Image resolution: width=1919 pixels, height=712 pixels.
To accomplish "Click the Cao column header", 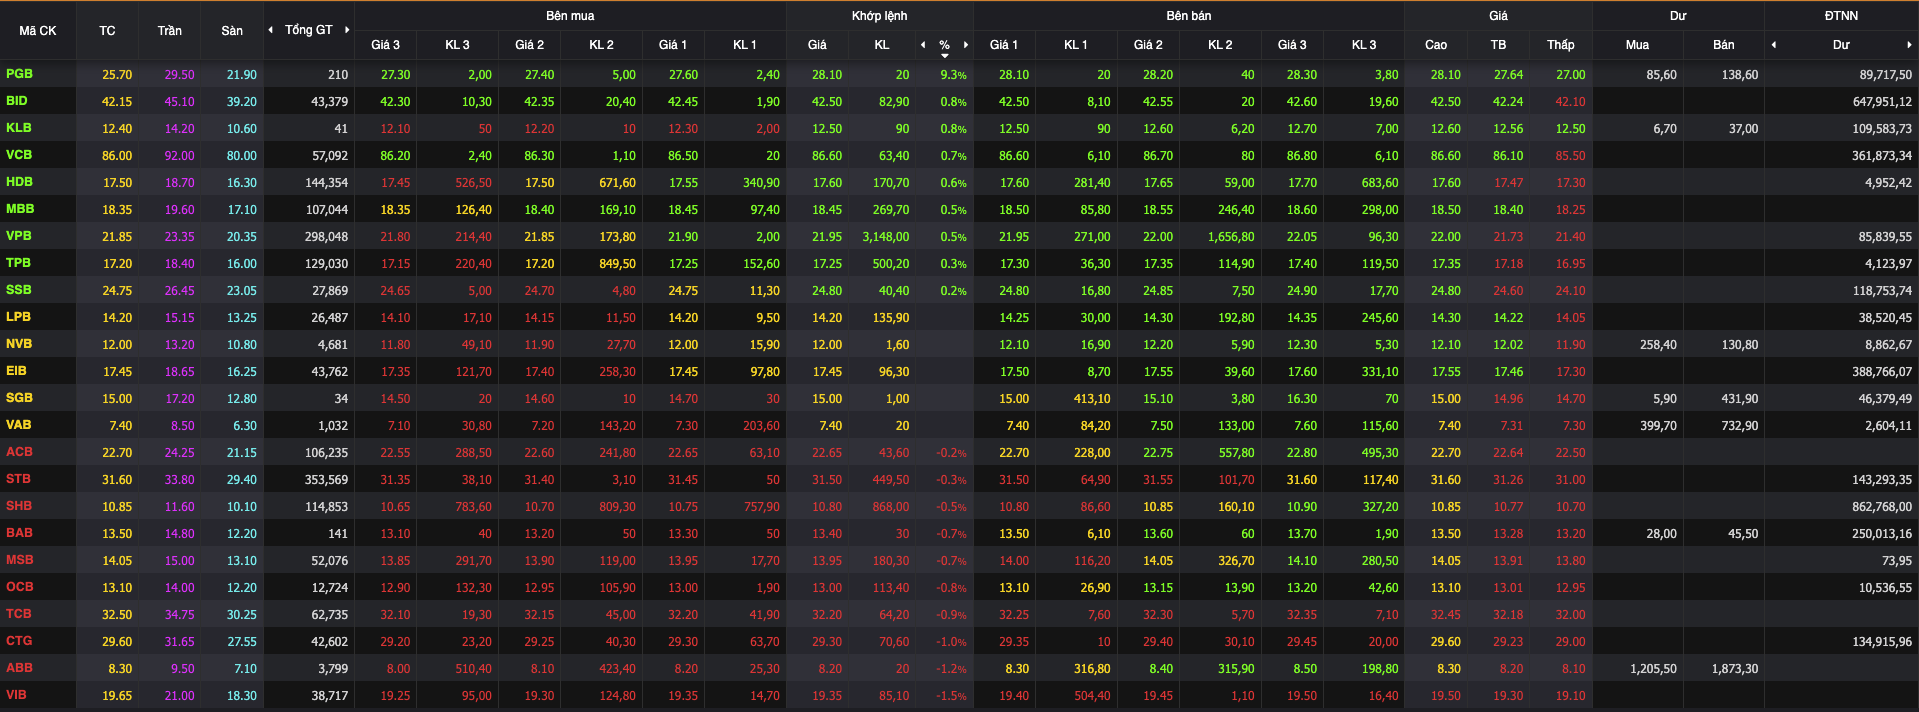I will coord(1436,45).
